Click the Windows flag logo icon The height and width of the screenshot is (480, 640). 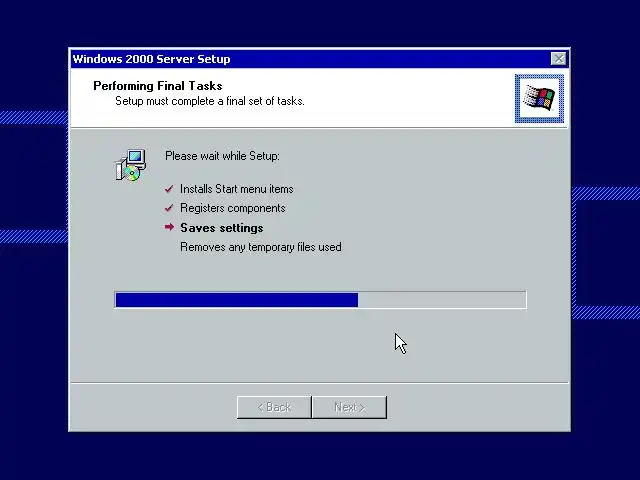pos(539,98)
